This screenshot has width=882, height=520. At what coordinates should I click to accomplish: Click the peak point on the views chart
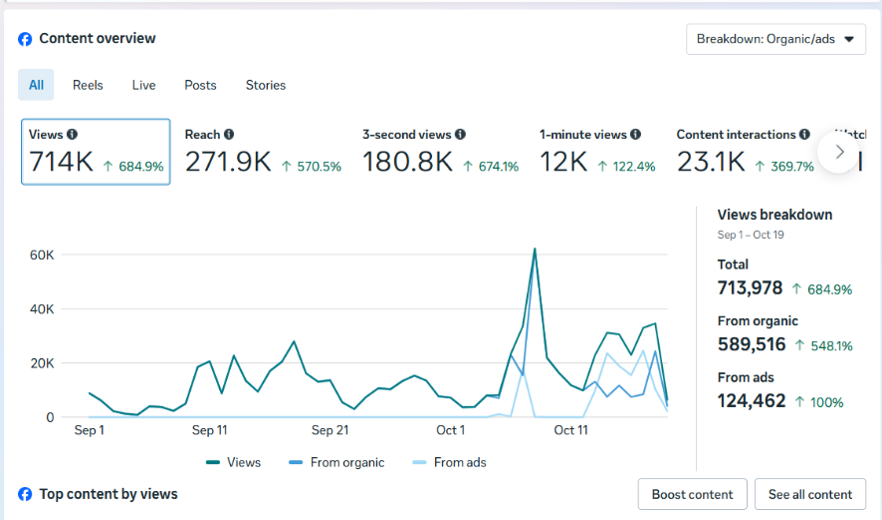pos(534,249)
